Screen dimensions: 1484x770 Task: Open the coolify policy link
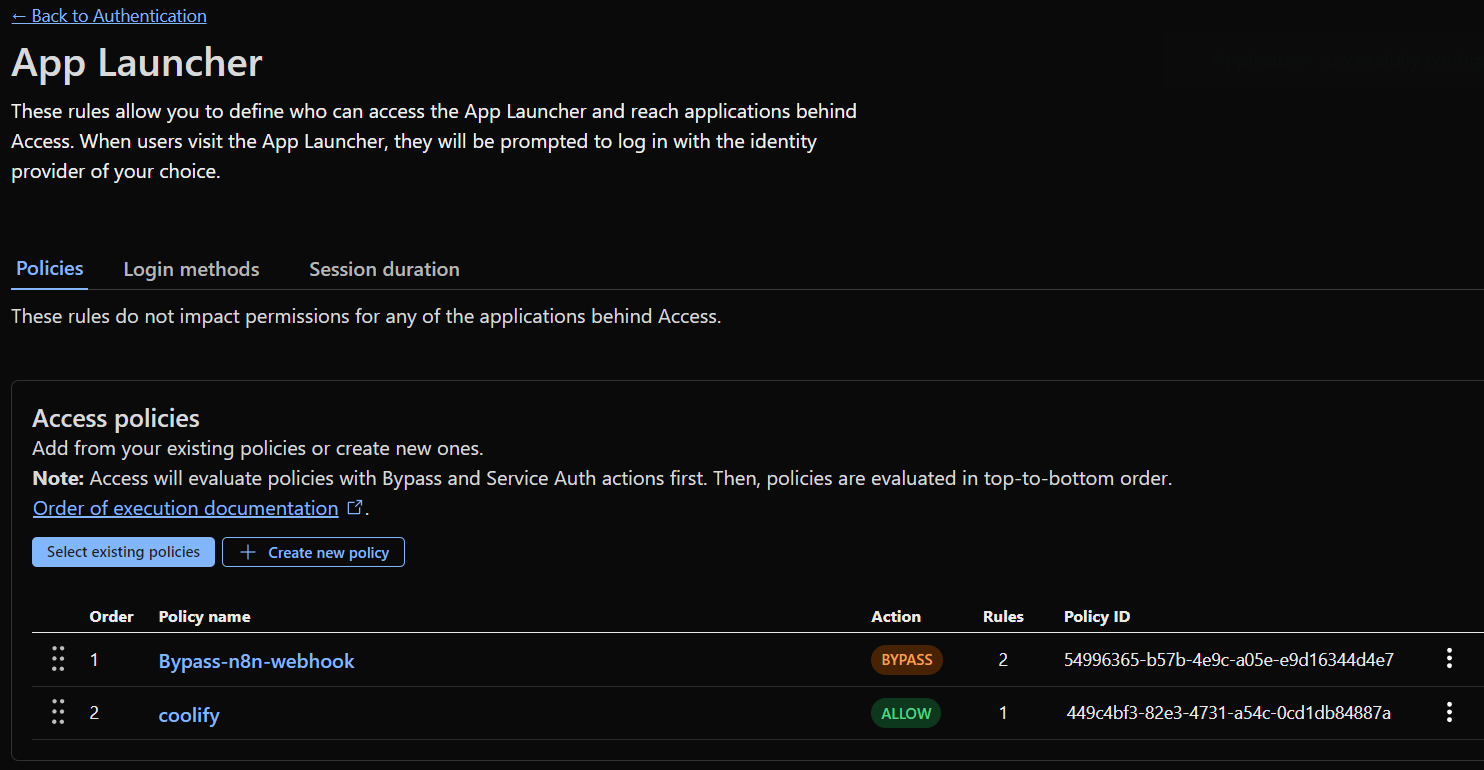coord(189,715)
